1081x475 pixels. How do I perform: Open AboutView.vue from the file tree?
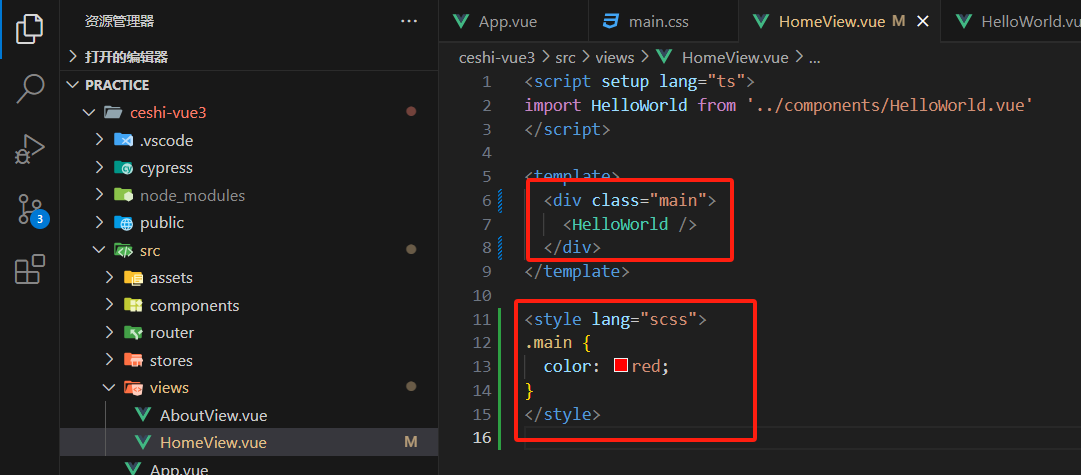pyautogui.click(x=213, y=416)
